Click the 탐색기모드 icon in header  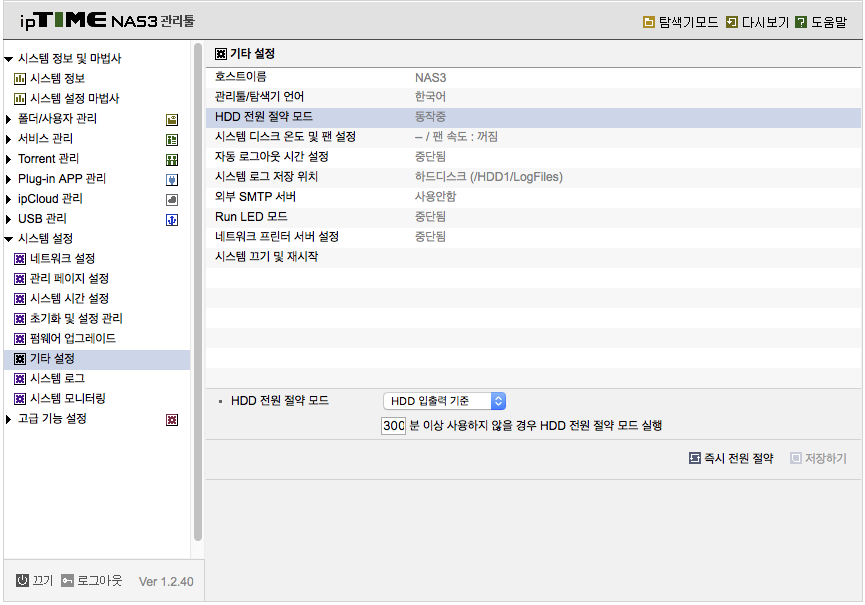(649, 22)
